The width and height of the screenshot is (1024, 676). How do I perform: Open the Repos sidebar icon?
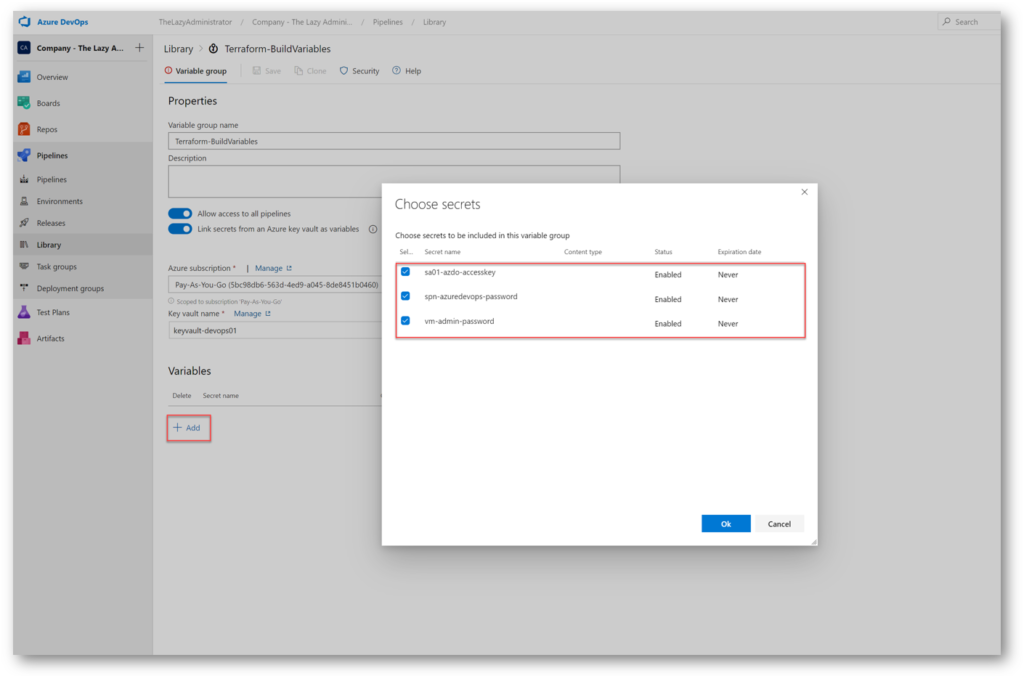tap(24, 129)
